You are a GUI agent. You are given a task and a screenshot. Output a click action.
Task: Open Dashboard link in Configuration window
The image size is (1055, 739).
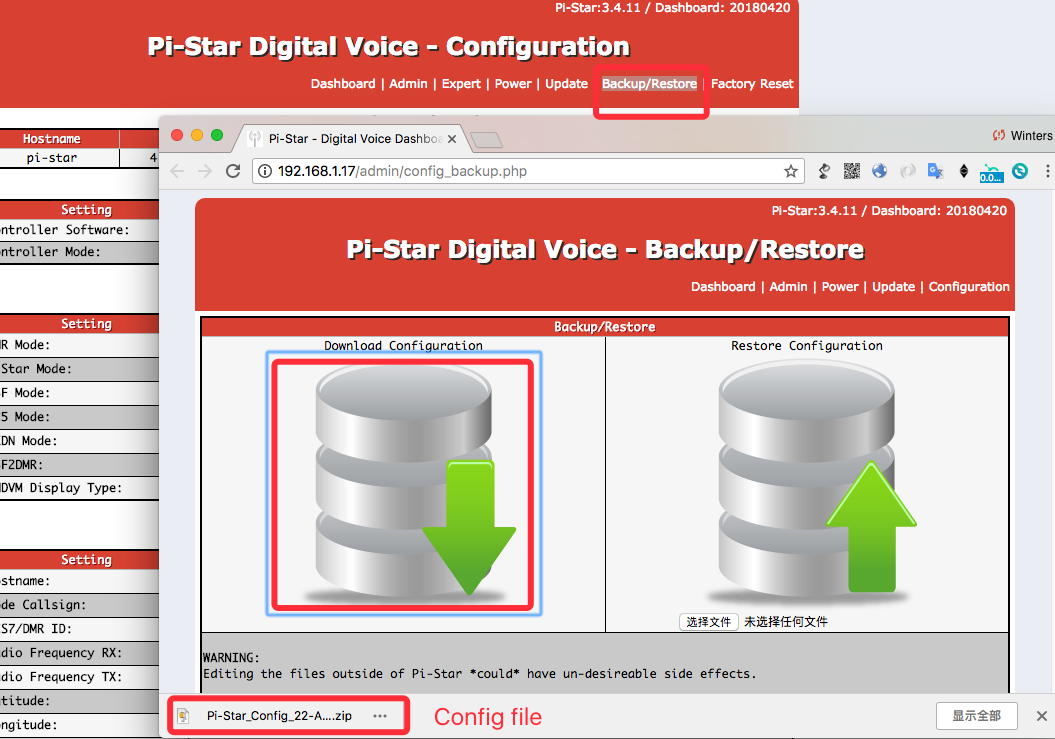pos(343,83)
